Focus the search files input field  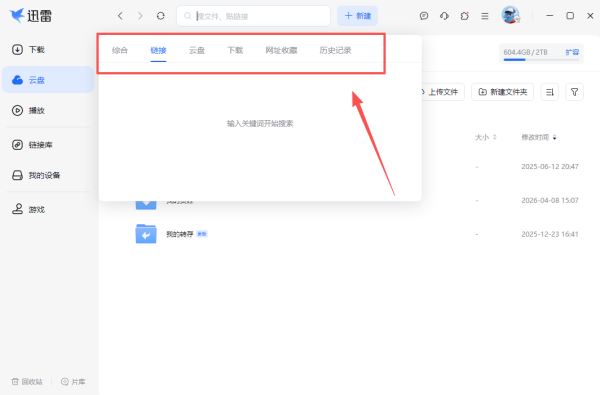click(253, 16)
